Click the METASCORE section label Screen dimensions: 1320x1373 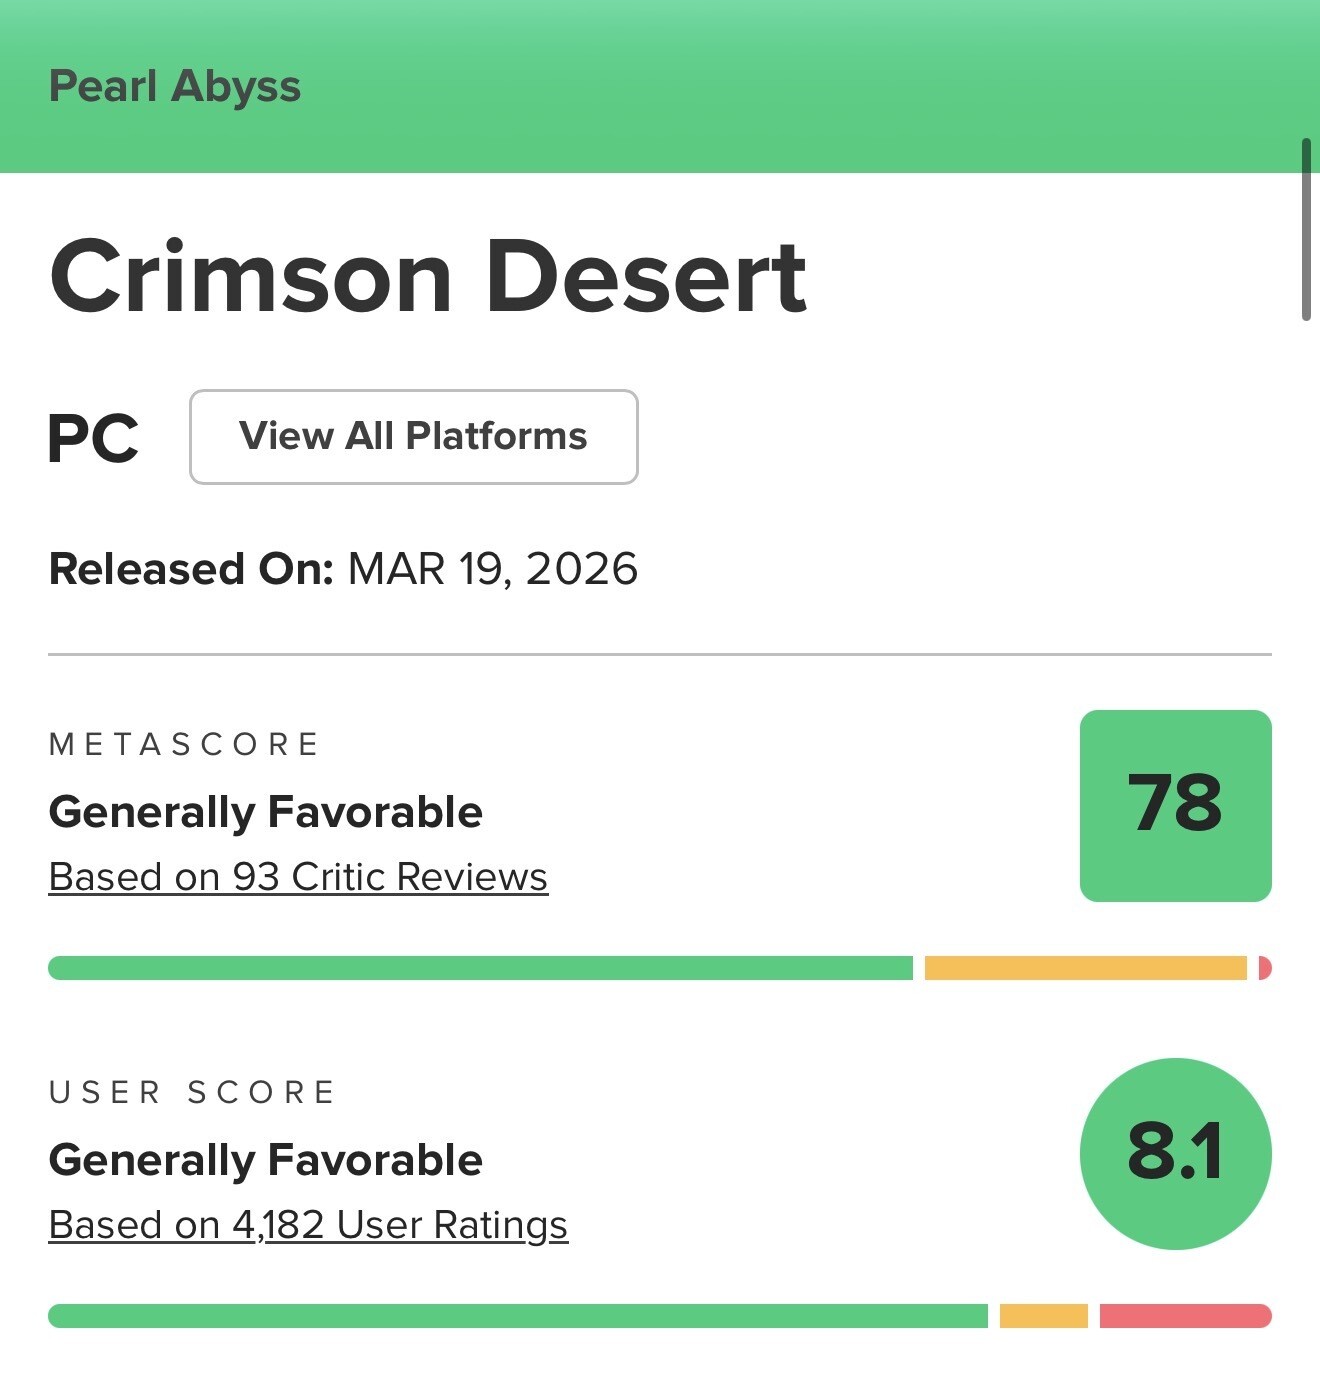pos(184,744)
